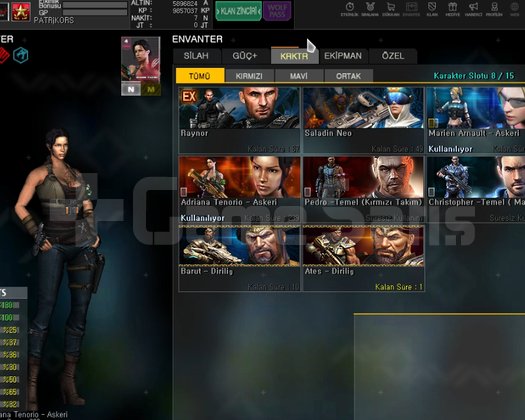
Task: Click the PATRİKORS player name
Action: [x=54, y=20]
